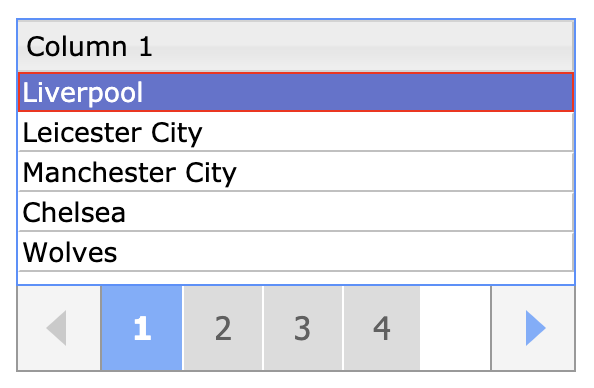Highlight the Wolves row
The height and width of the screenshot is (388, 594).
pyautogui.click(x=296, y=252)
